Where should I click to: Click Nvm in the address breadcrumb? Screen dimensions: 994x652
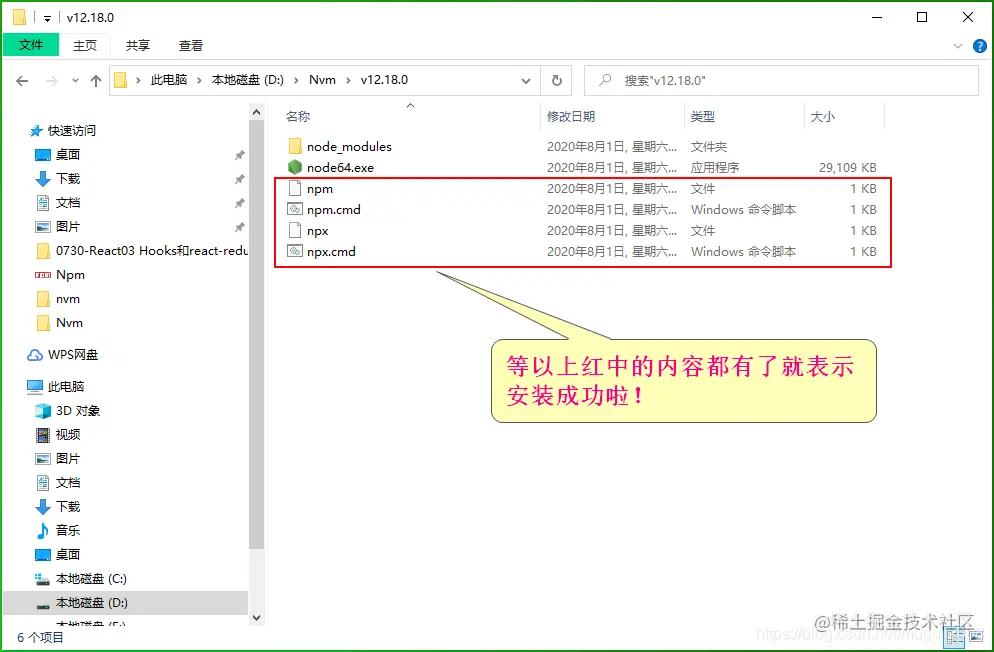point(322,80)
